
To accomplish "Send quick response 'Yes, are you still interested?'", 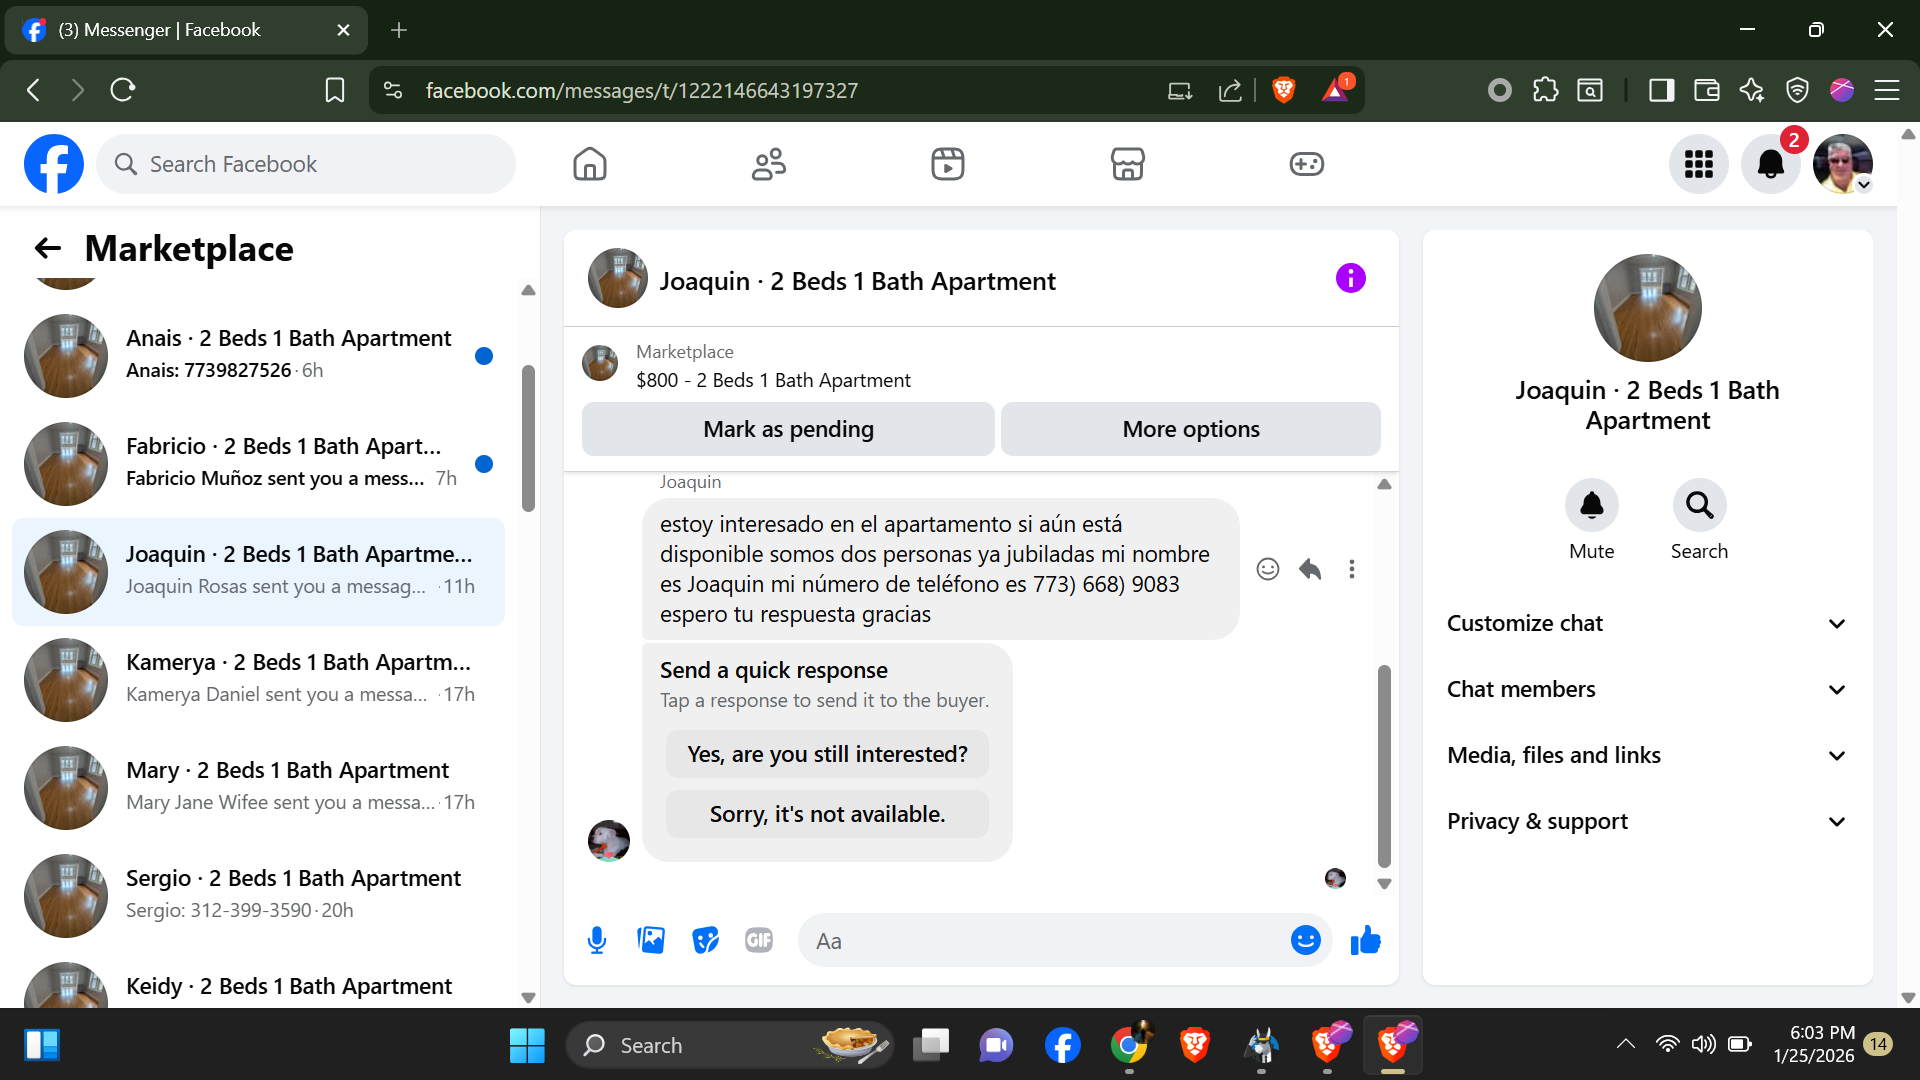I will click(x=827, y=754).
